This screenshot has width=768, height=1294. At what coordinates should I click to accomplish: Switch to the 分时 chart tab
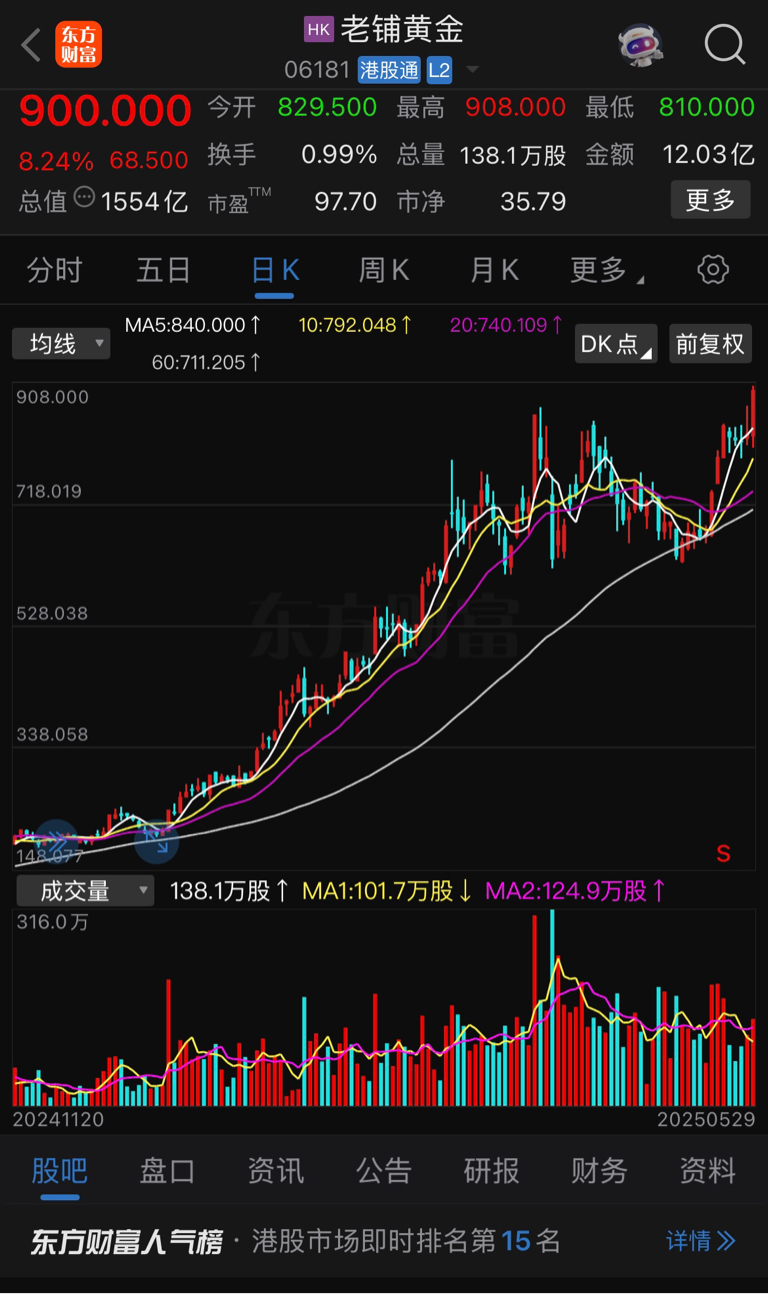[54, 270]
